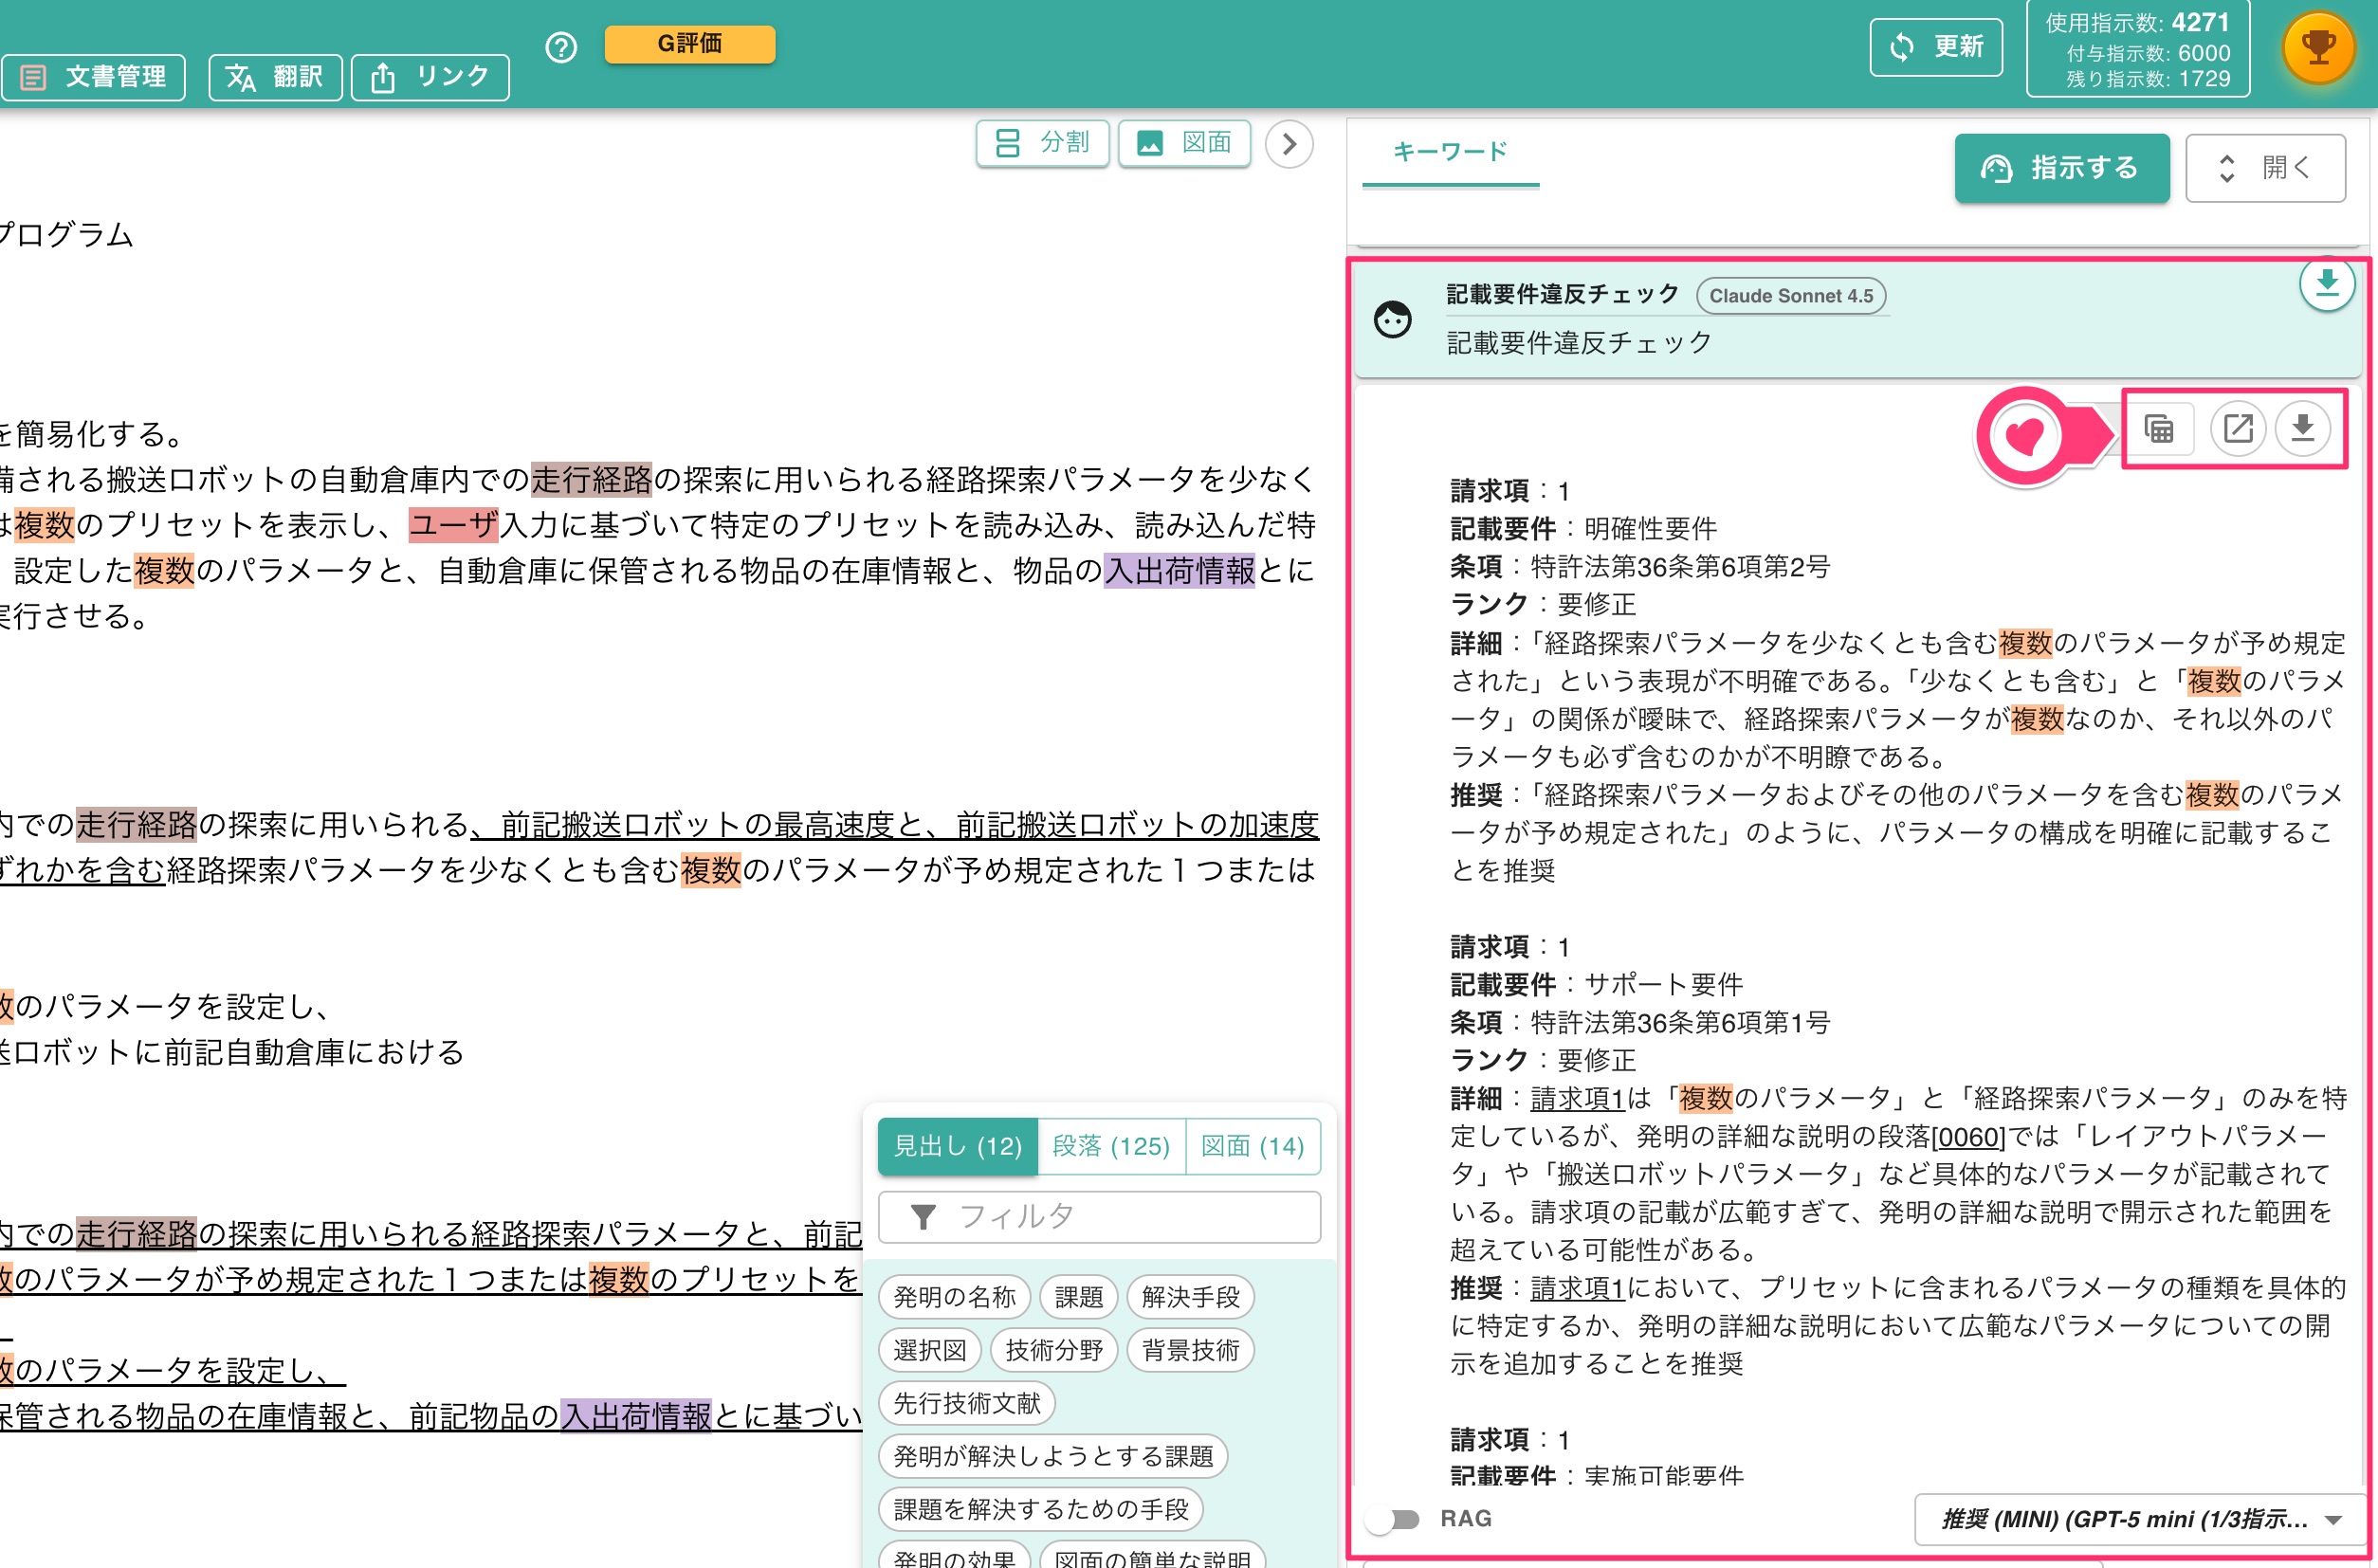This screenshot has width=2378, height=1568.
Task: Click the 翻訳 translate button
Action: pos(275,77)
